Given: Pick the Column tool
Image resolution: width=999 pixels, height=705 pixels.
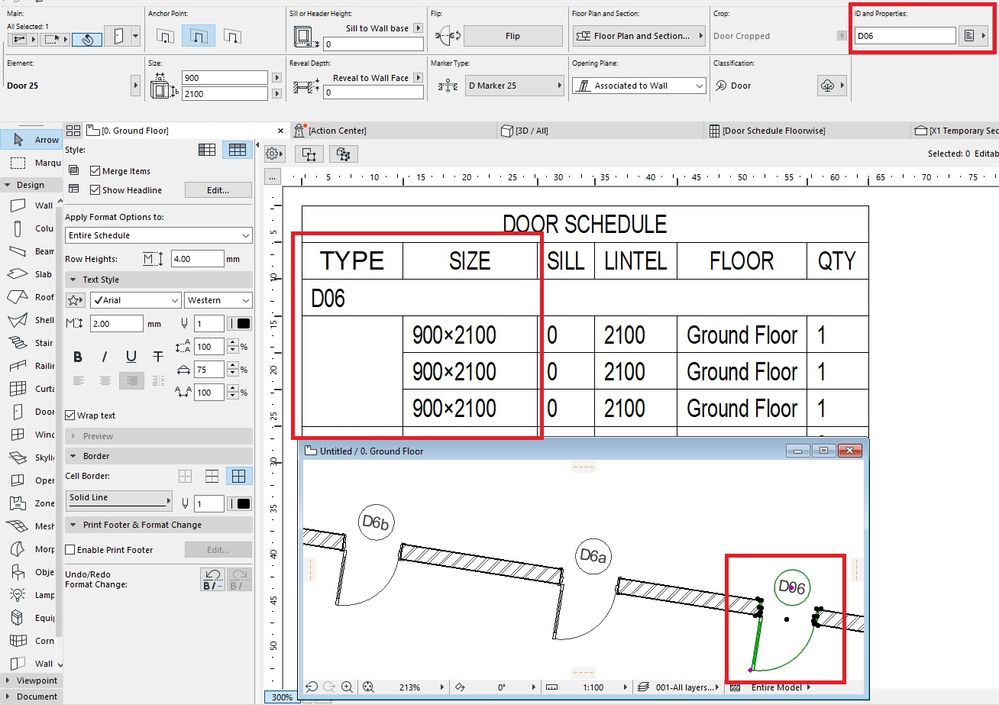Looking at the screenshot, I should (31, 228).
